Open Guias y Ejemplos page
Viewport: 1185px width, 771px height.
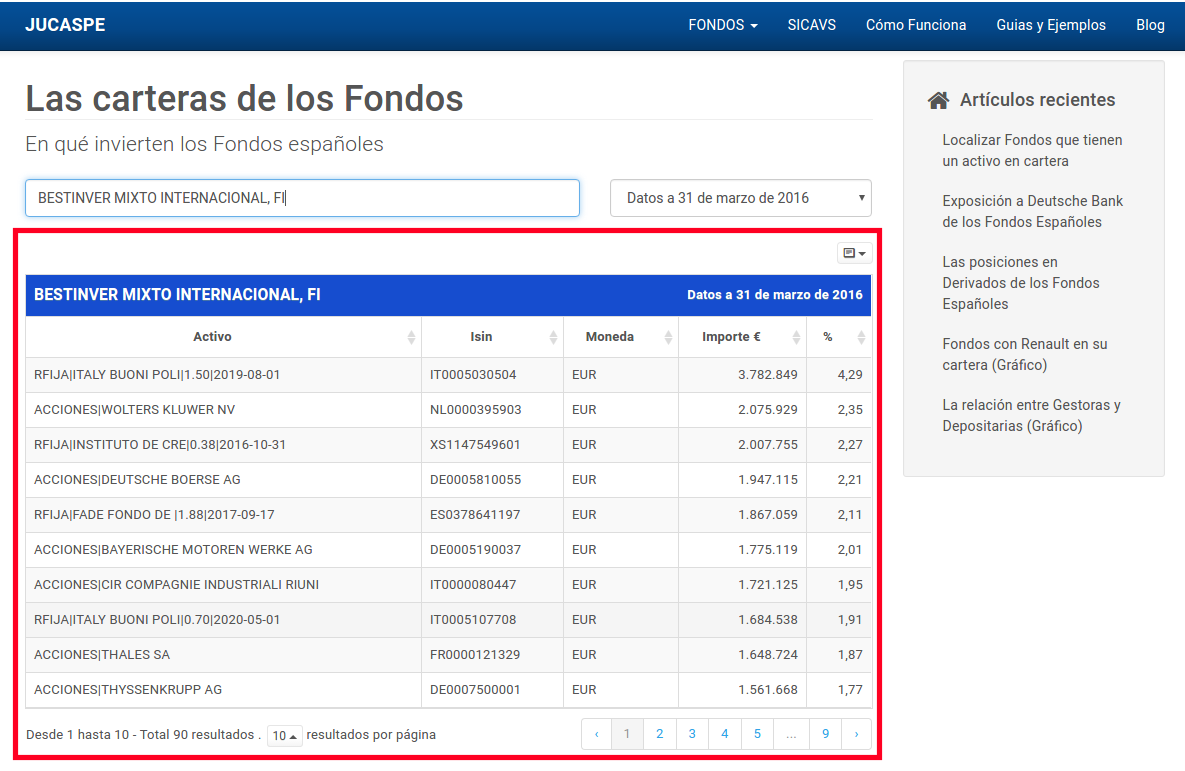point(1050,25)
